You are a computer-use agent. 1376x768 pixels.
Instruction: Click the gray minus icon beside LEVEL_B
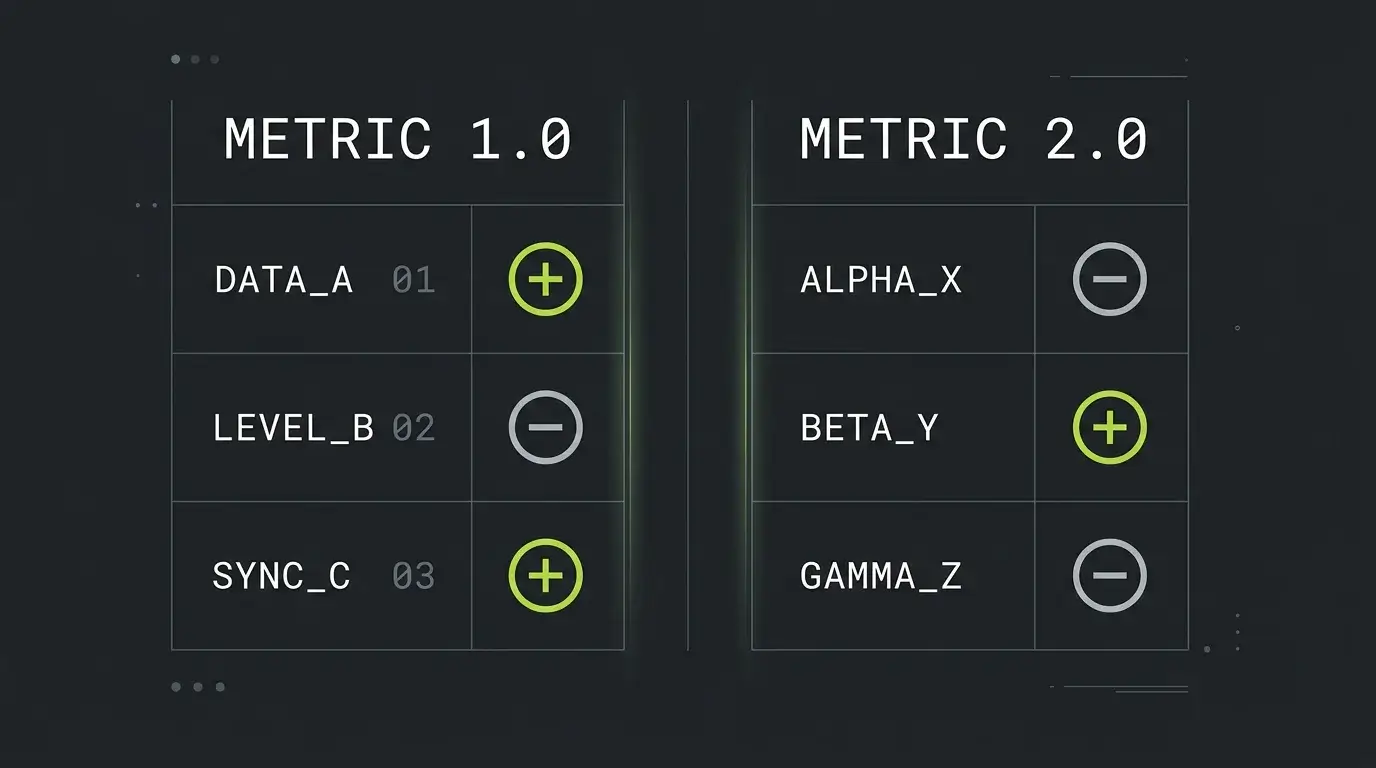[545, 427]
